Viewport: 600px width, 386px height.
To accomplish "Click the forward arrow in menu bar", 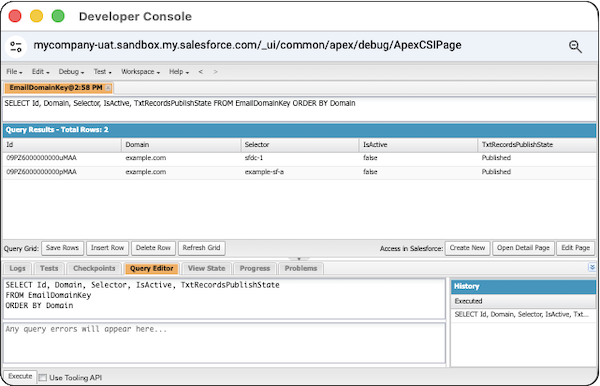I will click(215, 72).
